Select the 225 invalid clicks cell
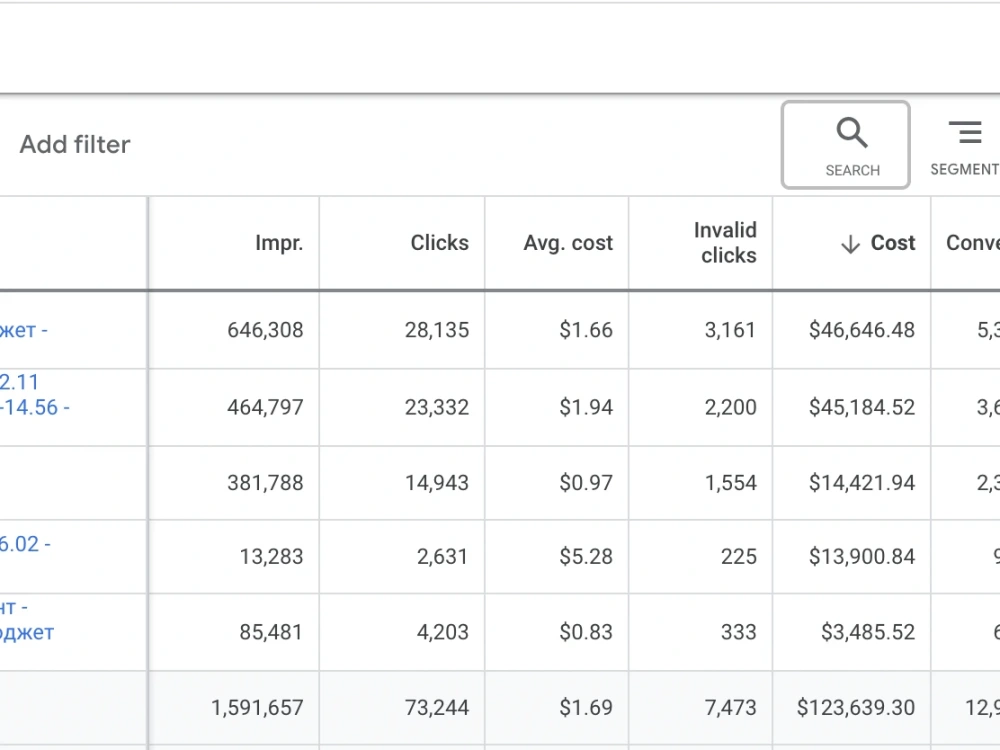 739,557
